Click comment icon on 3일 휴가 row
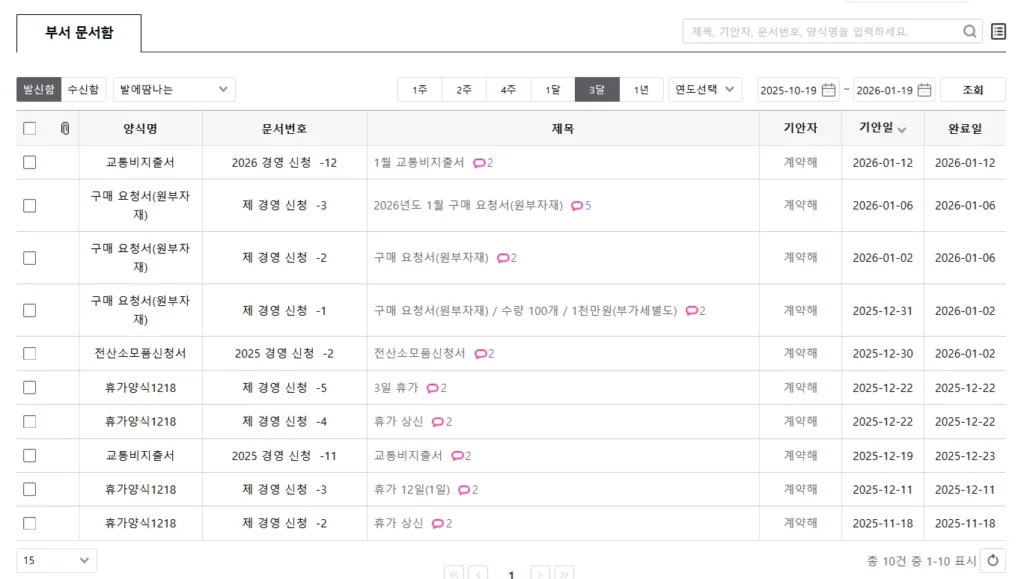Screen dimensions: 1024x579 coord(432,388)
